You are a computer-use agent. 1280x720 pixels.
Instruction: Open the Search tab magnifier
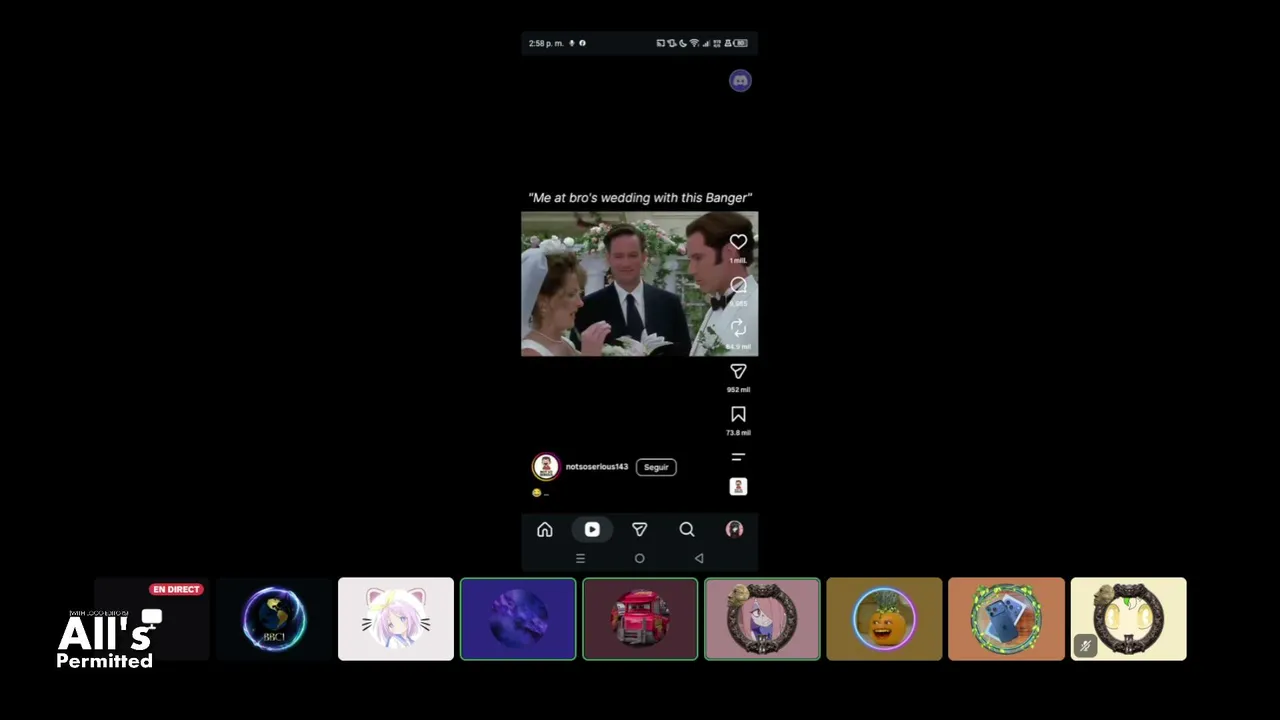[x=687, y=530]
